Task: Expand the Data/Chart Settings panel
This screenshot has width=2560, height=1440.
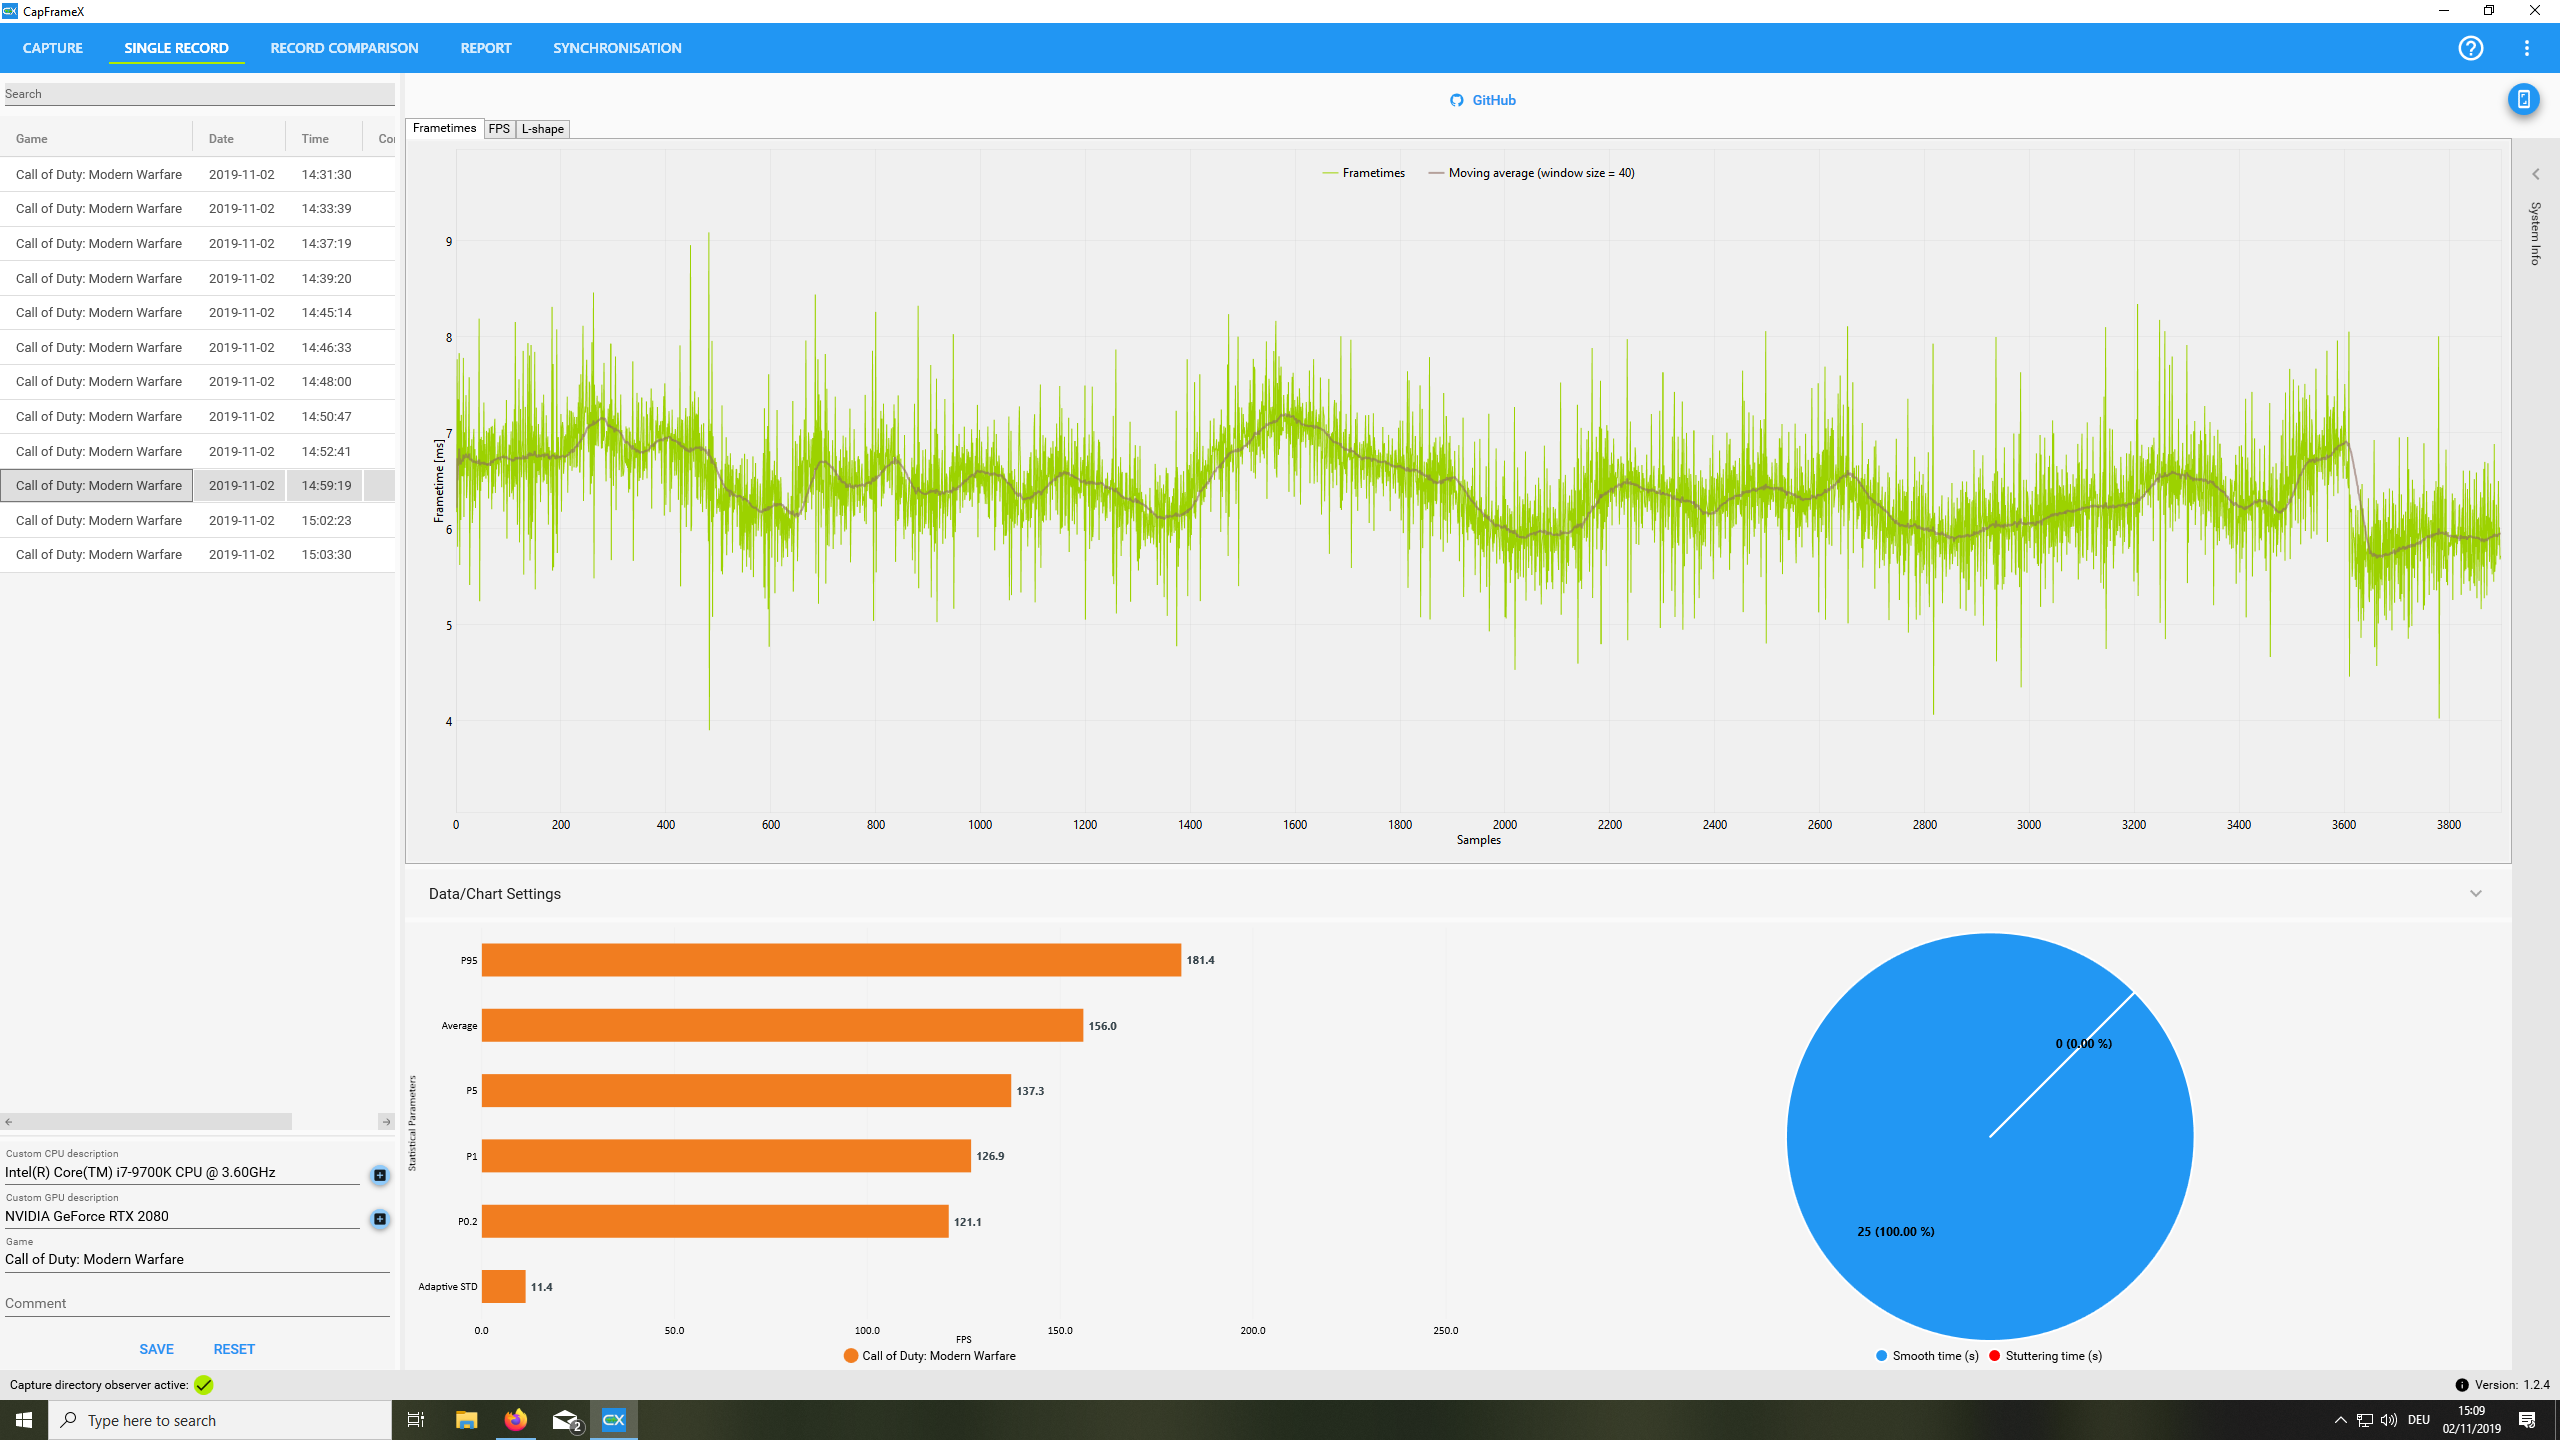Action: (x=2475, y=894)
